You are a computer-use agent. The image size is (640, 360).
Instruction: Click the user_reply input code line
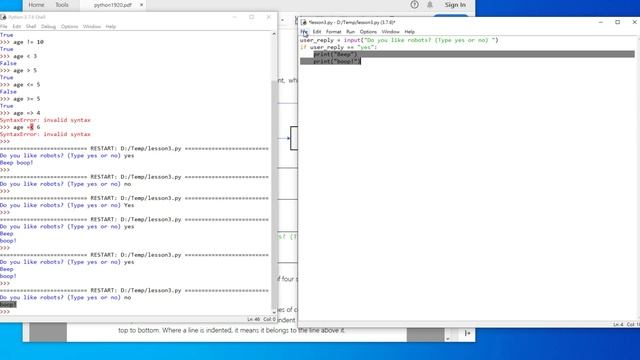[399, 40]
